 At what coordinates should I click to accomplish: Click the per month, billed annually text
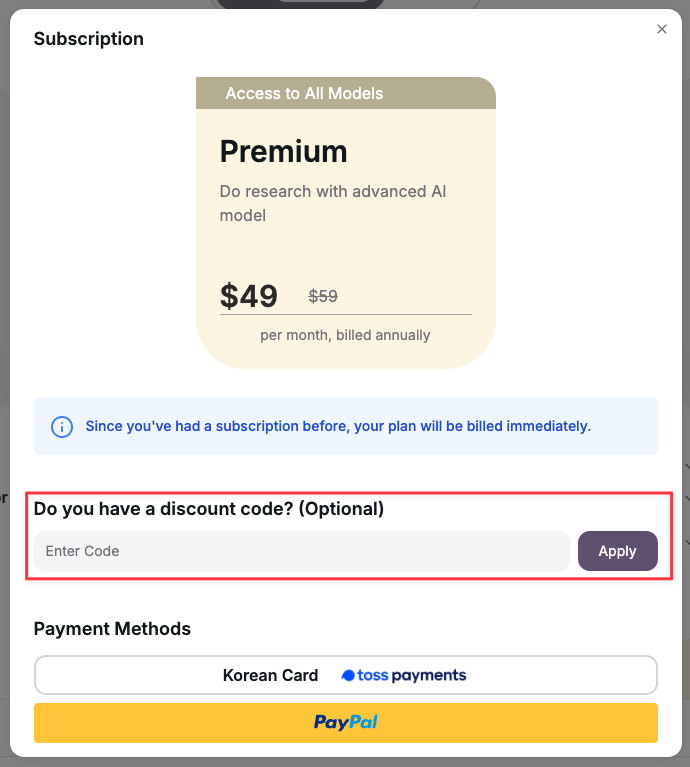(x=345, y=335)
